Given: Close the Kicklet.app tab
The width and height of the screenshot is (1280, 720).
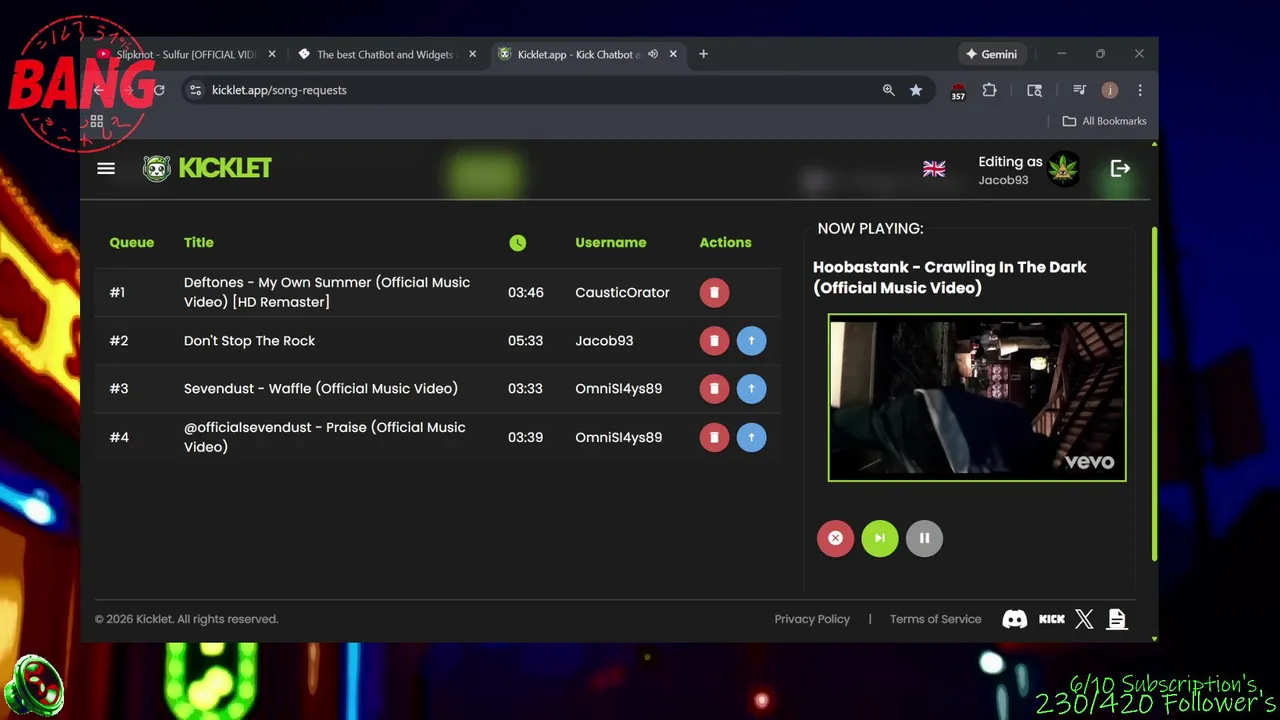Looking at the screenshot, I should tap(673, 54).
